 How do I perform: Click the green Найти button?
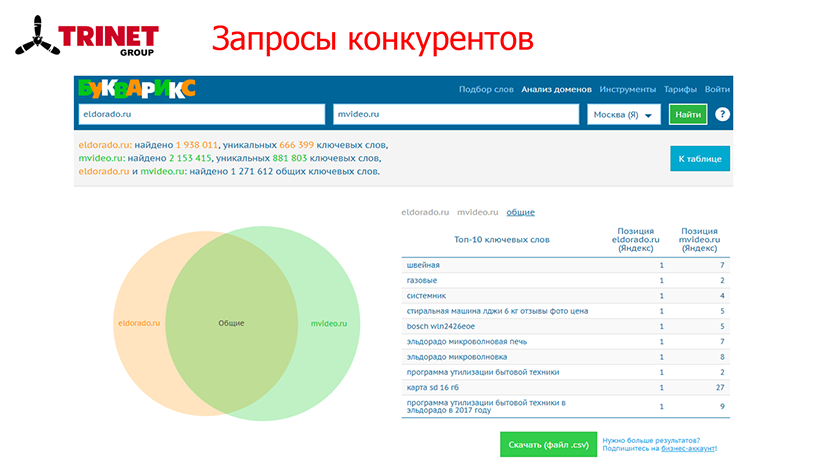click(688, 115)
